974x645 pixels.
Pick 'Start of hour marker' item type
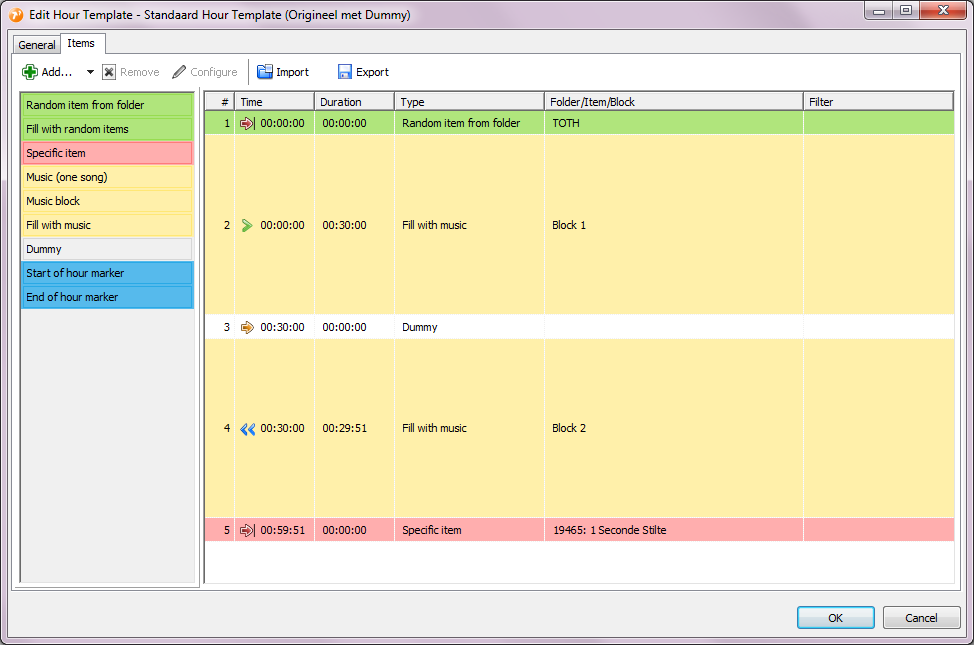point(107,273)
